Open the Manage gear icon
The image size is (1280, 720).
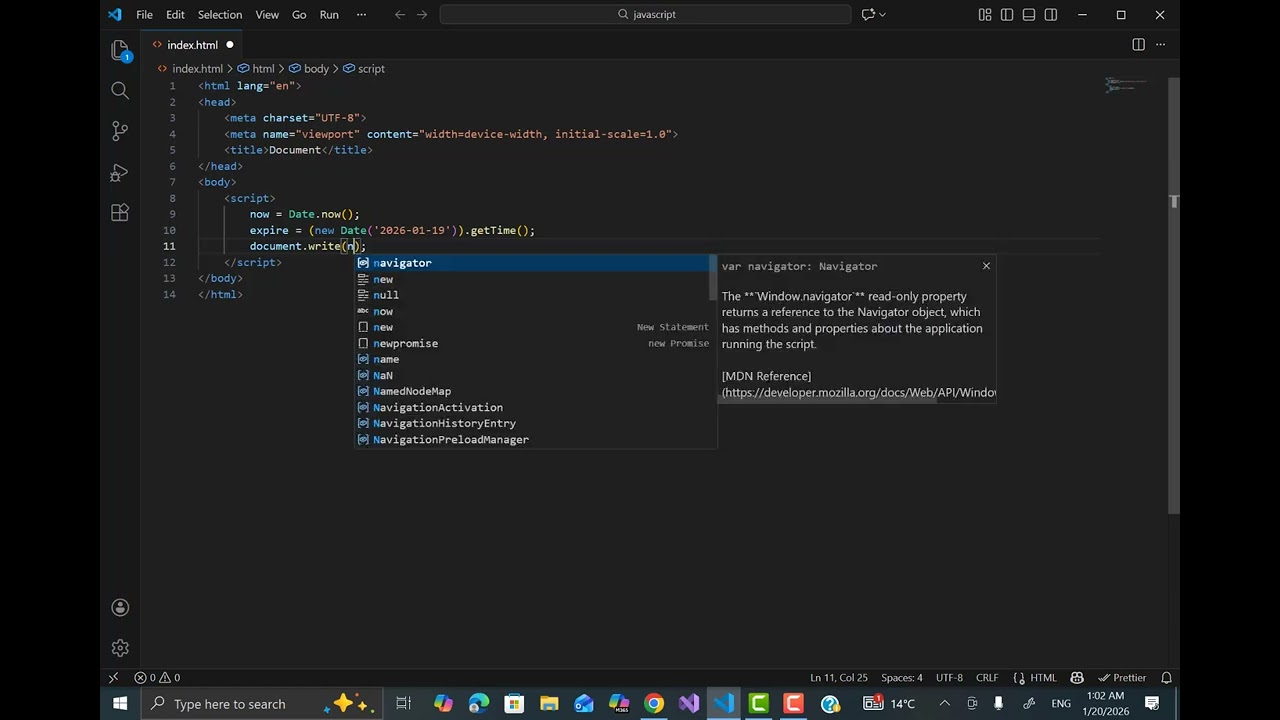pos(120,648)
